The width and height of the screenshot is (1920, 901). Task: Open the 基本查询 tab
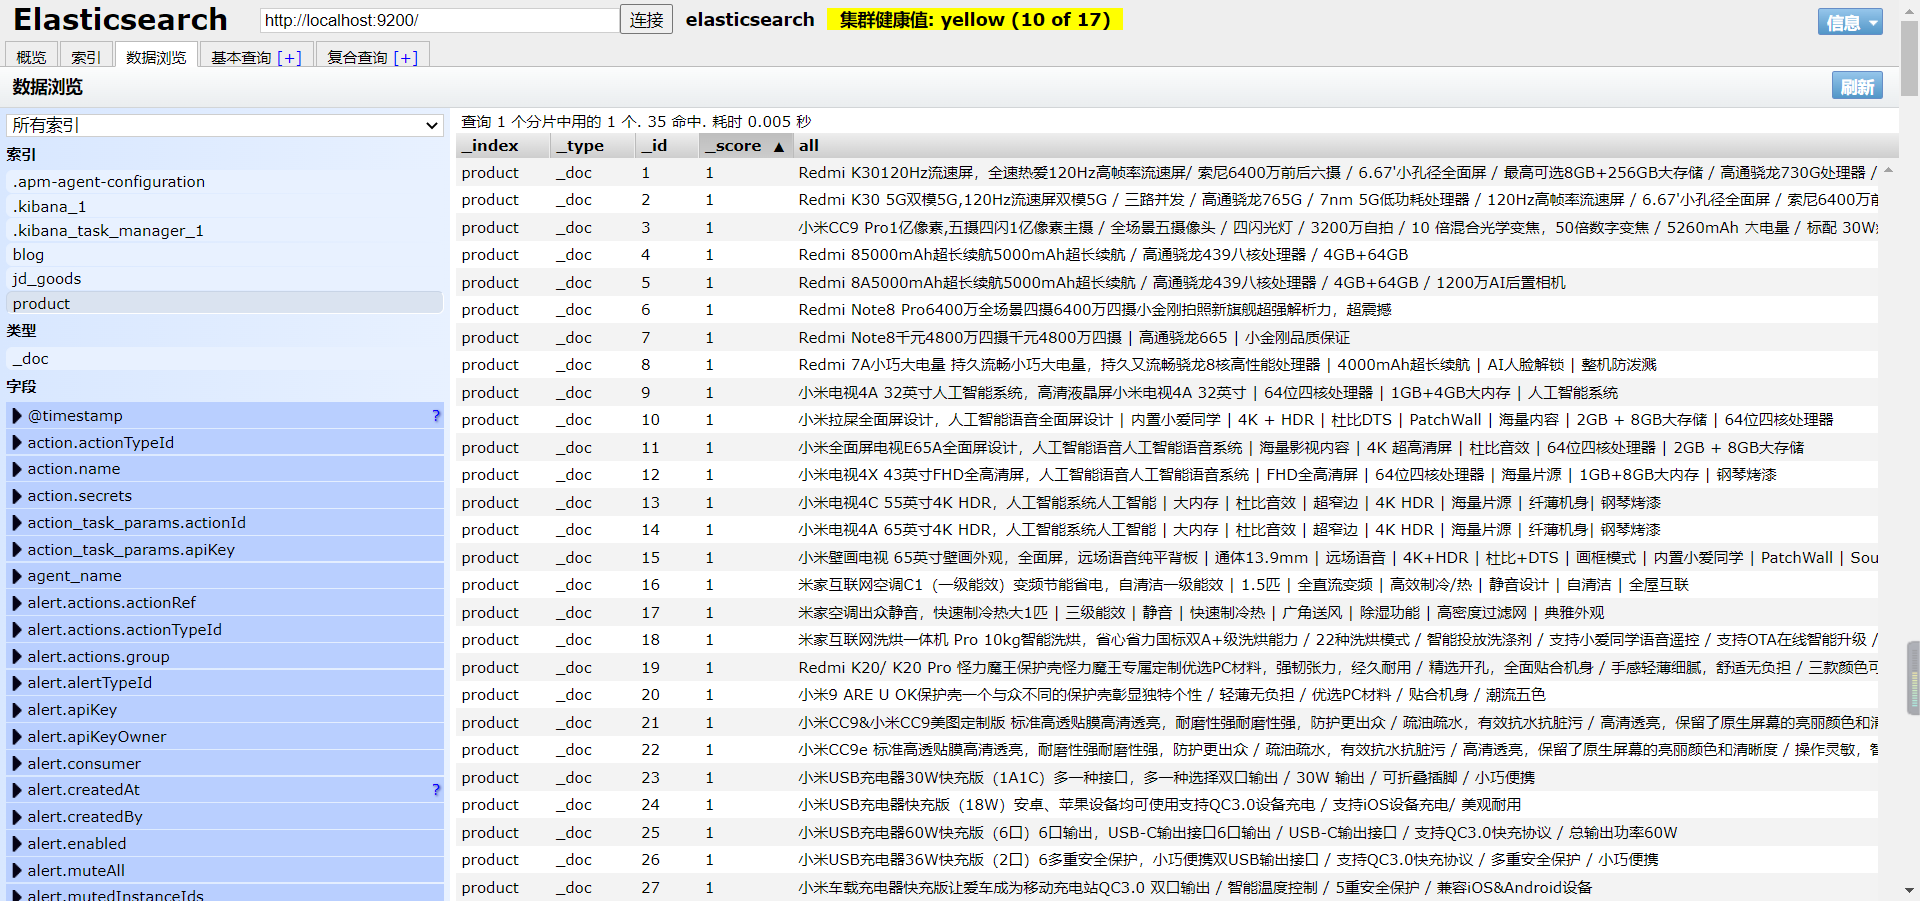click(x=241, y=58)
